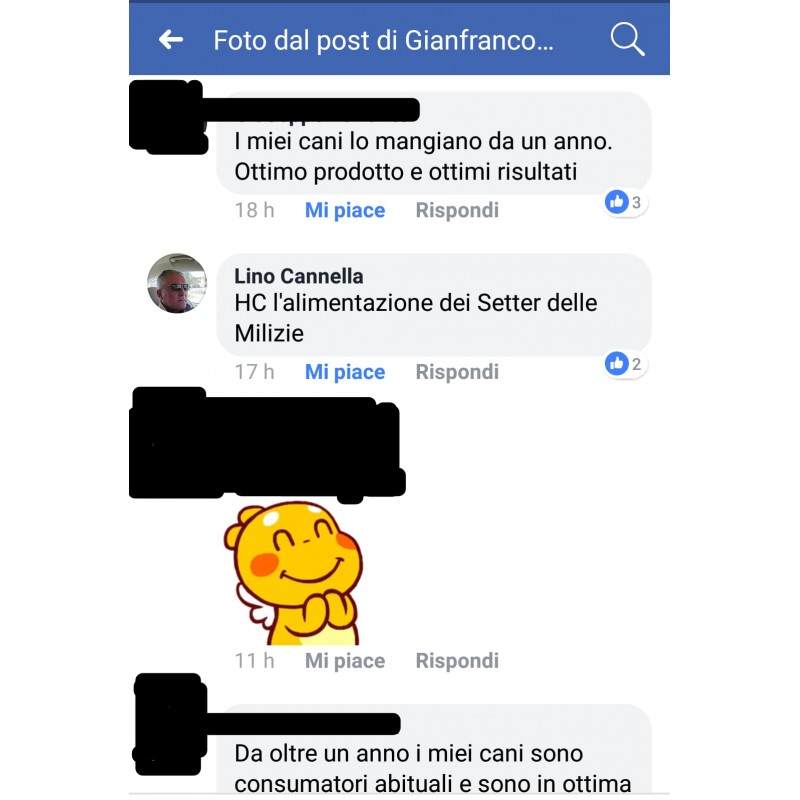Tap the back arrow in header
Viewport: 800px width, 800px height.
tap(171, 39)
